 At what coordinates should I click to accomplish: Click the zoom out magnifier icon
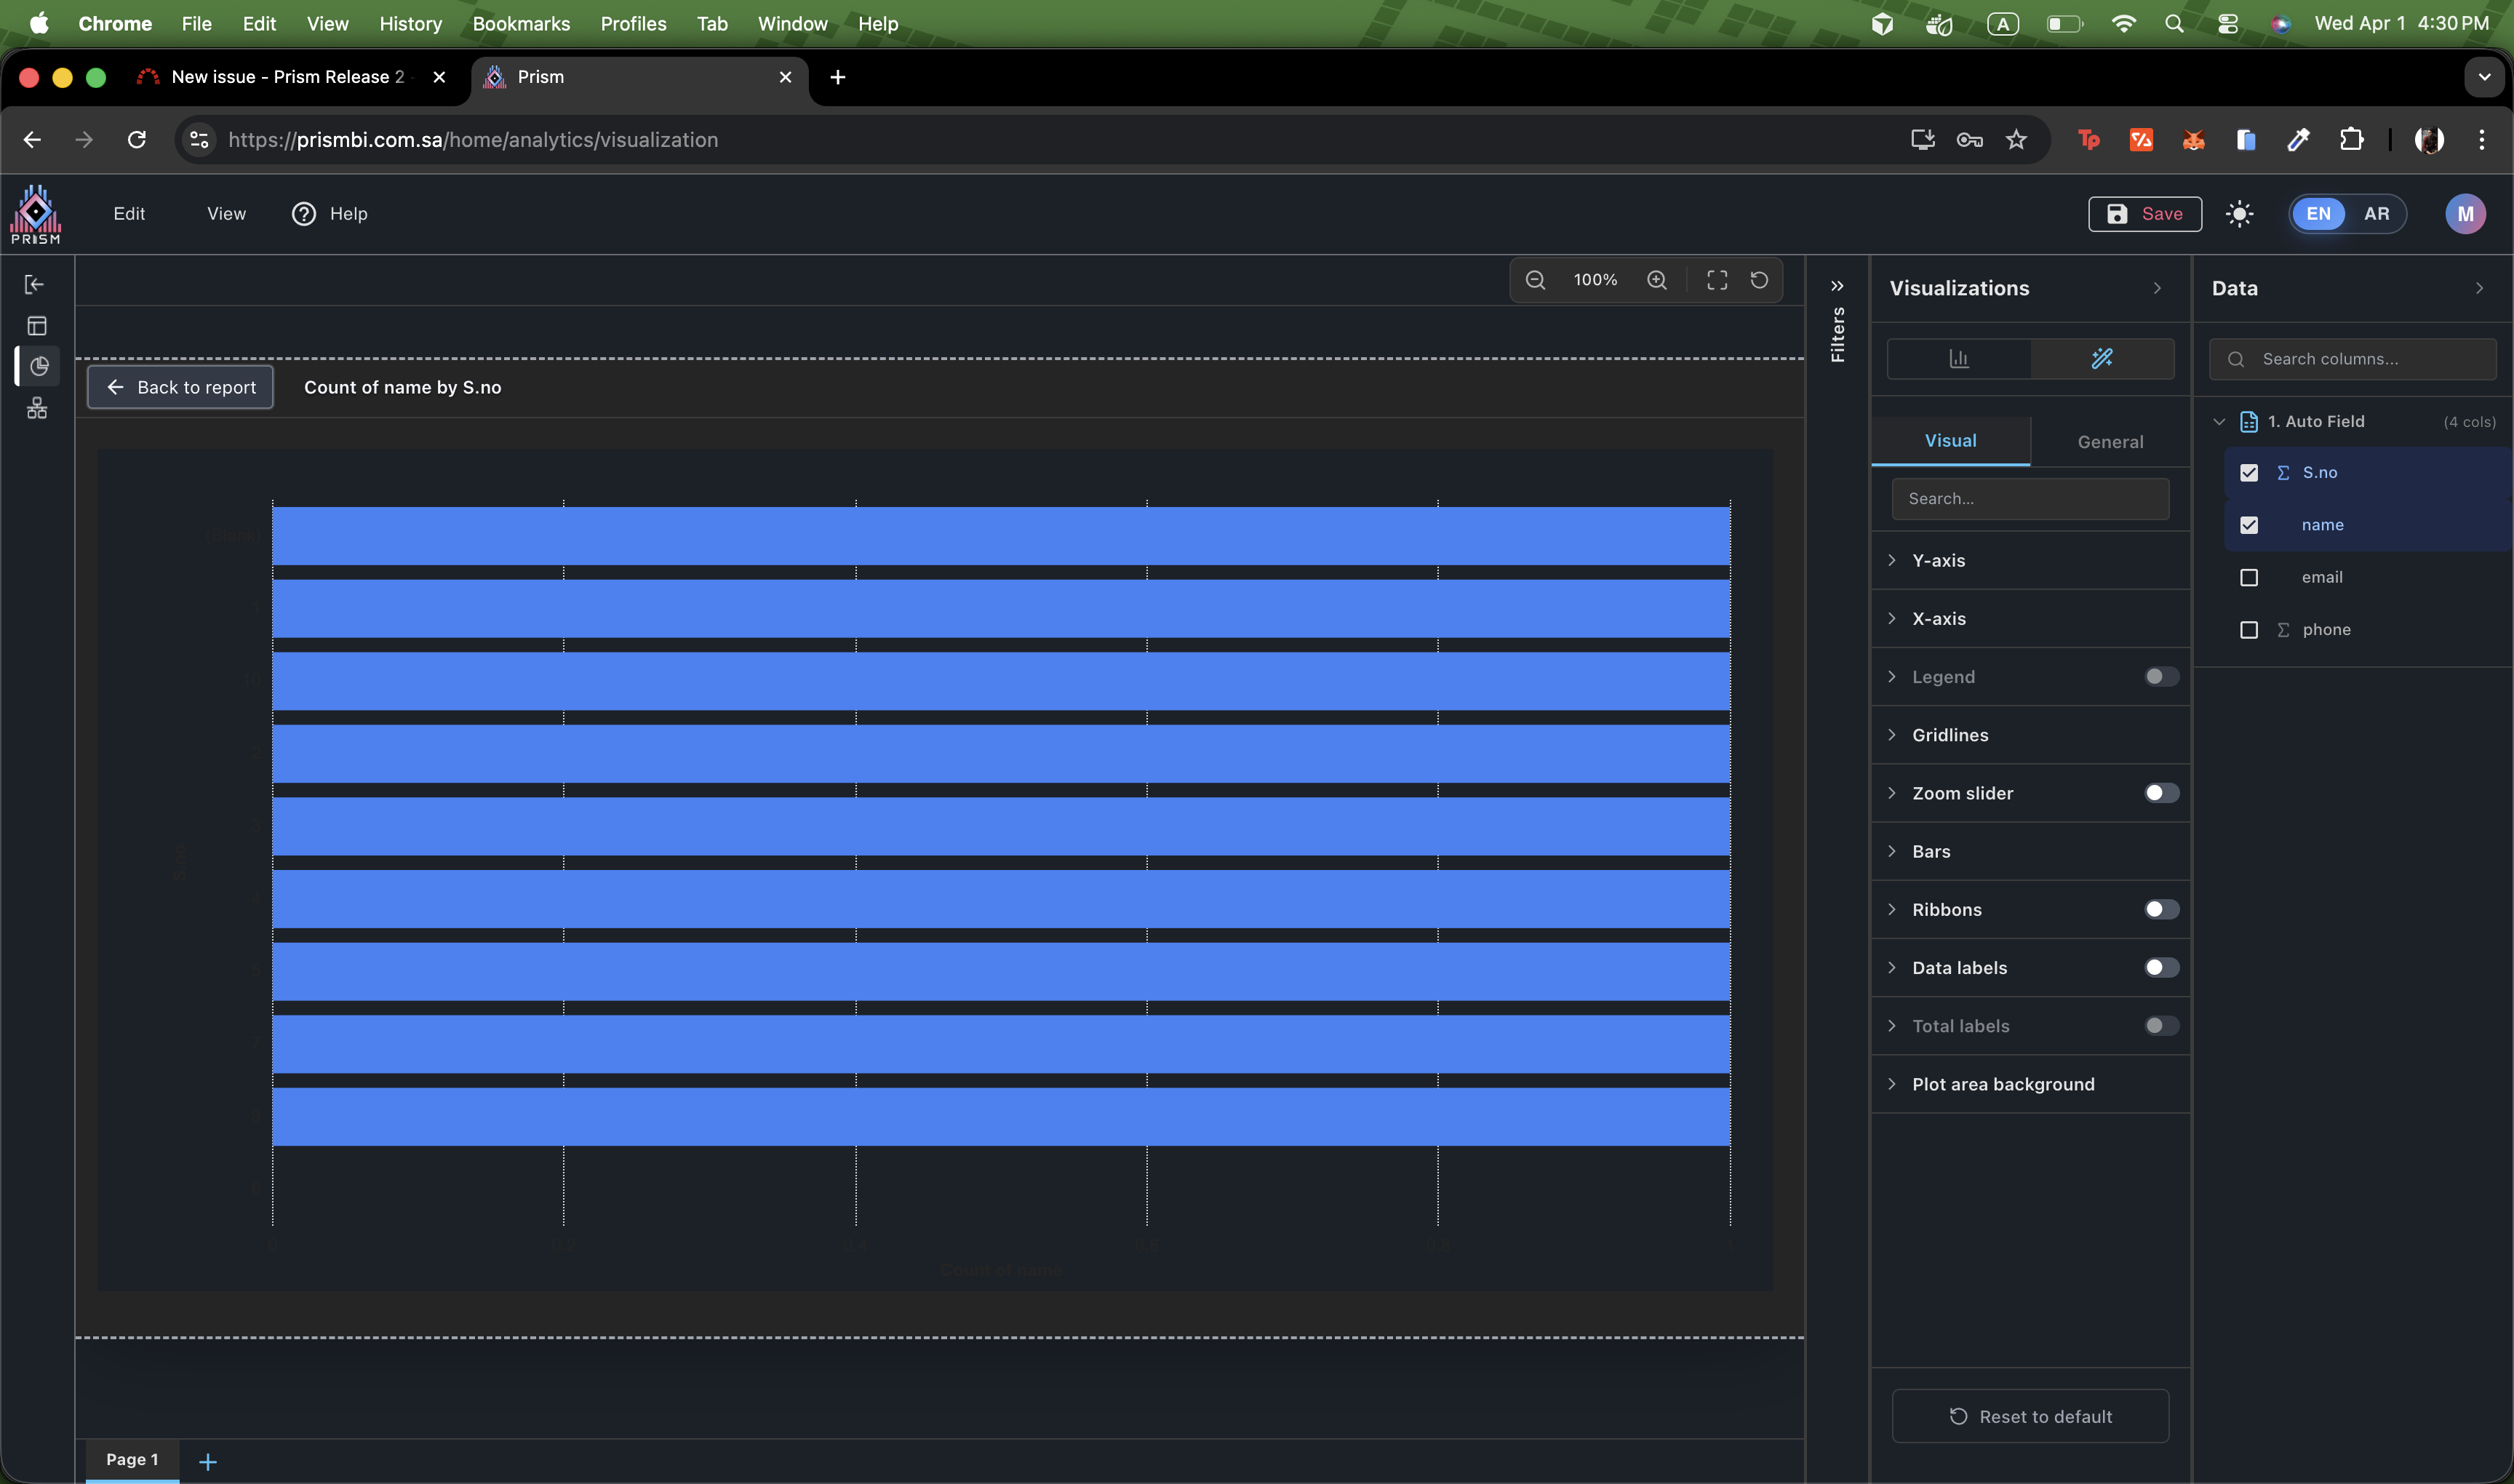pyautogui.click(x=1535, y=280)
